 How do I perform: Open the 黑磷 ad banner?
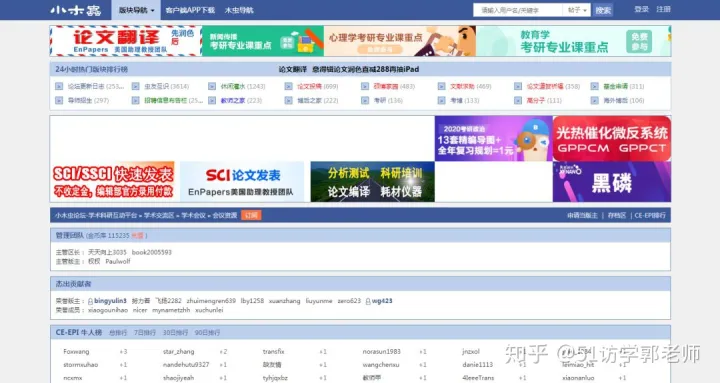612,181
